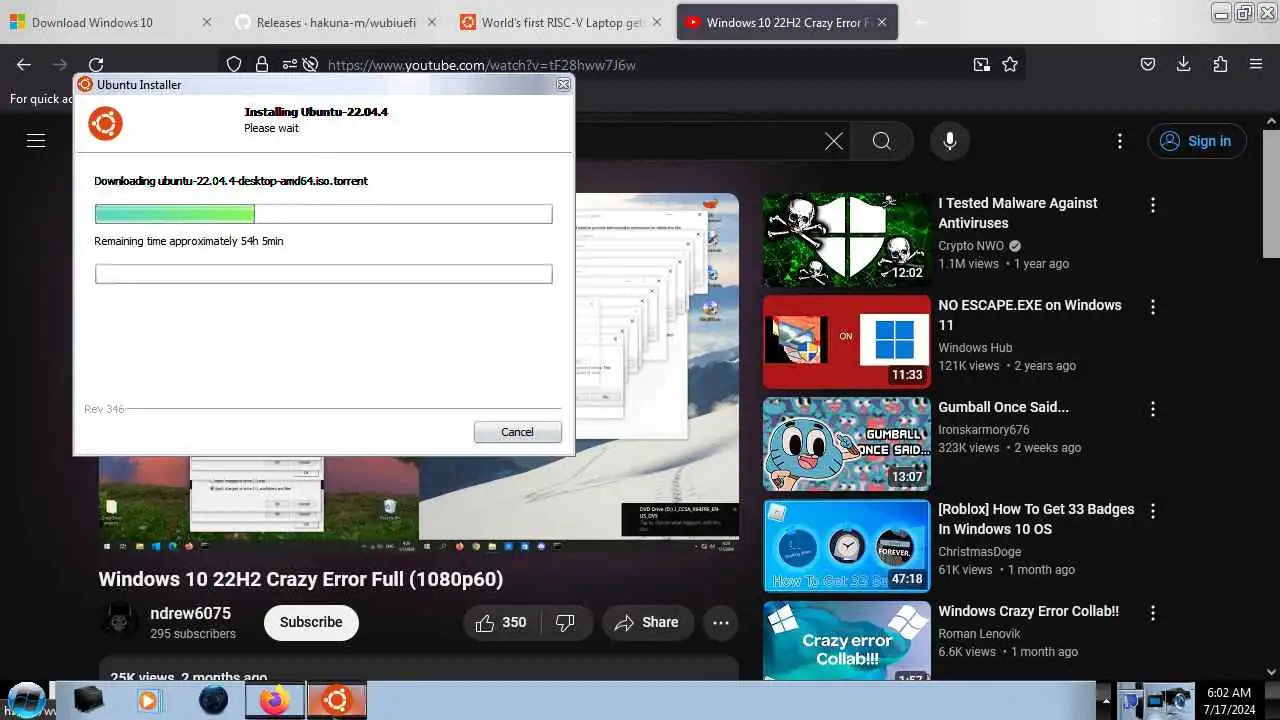The height and width of the screenshot is (720, 1280).
Task: Launch media player from taskbar
Action: (148, 700)
